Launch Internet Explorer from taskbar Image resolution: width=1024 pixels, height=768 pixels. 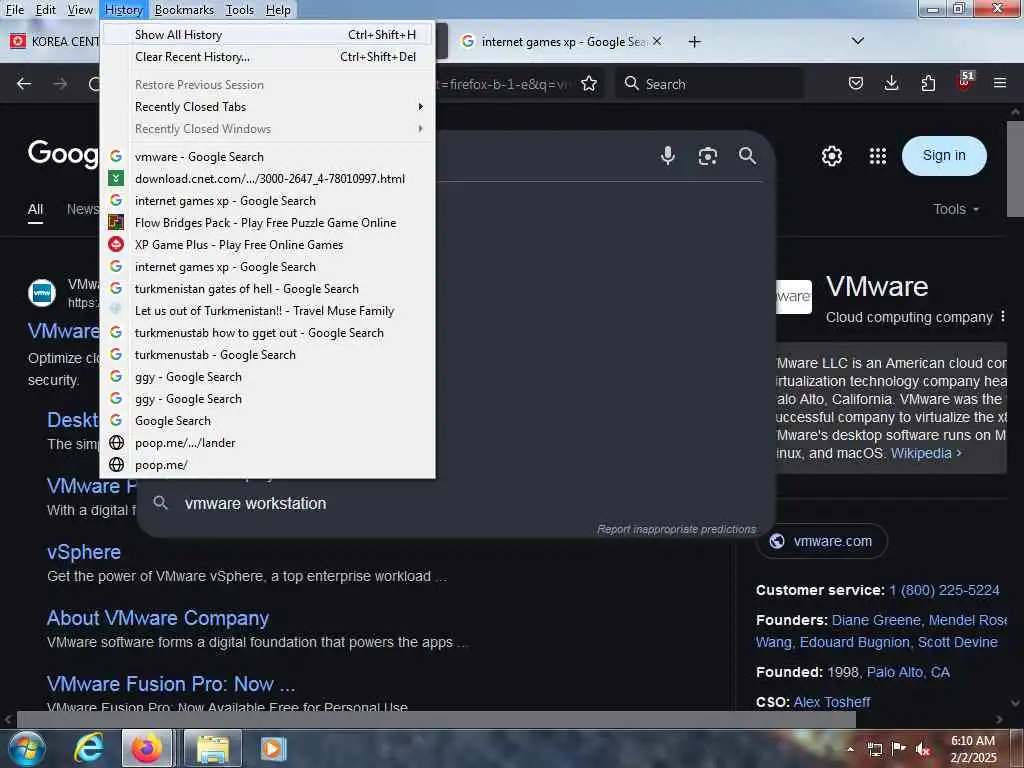[88, 748]
